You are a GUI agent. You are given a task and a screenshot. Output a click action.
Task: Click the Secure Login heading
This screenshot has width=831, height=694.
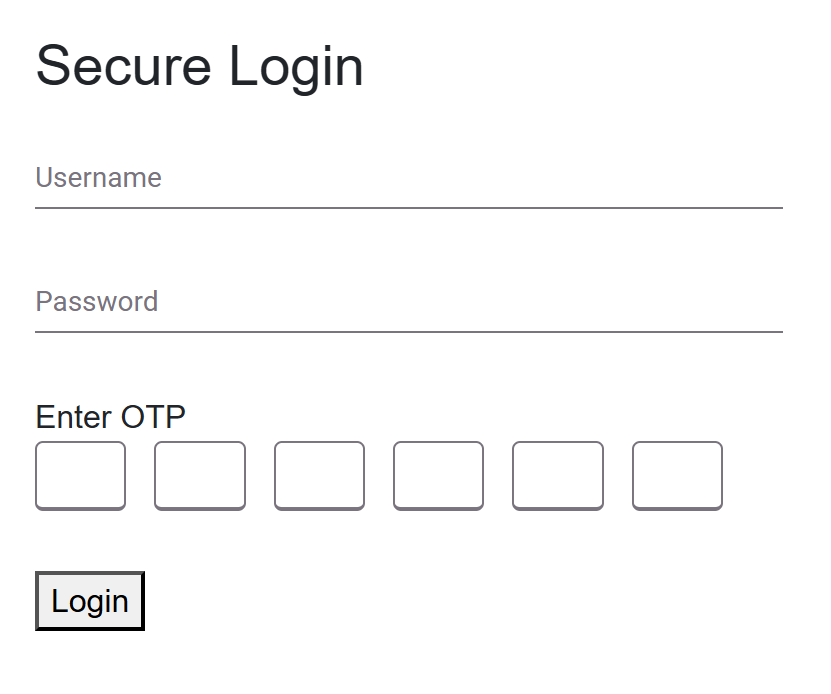tap(199, 66)
